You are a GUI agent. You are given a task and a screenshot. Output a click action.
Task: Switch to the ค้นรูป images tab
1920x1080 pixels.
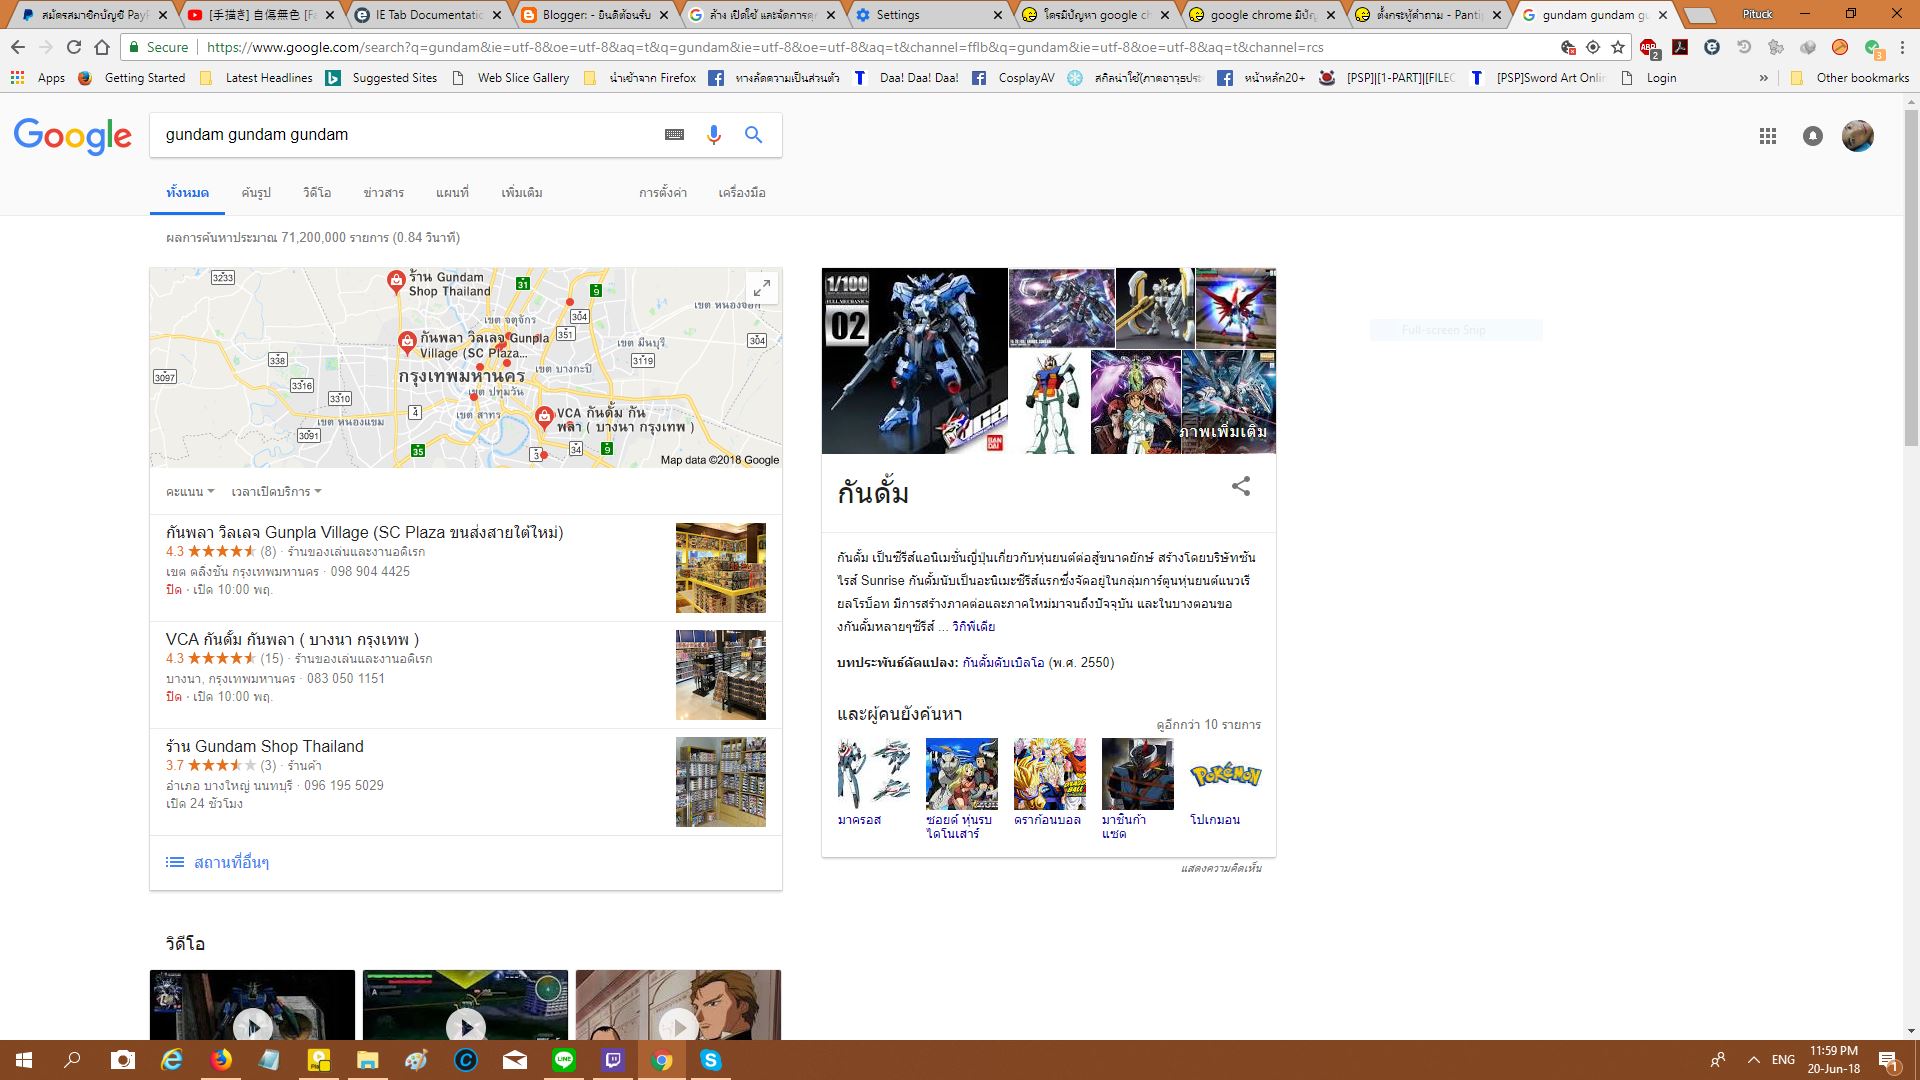click(256, 193)
